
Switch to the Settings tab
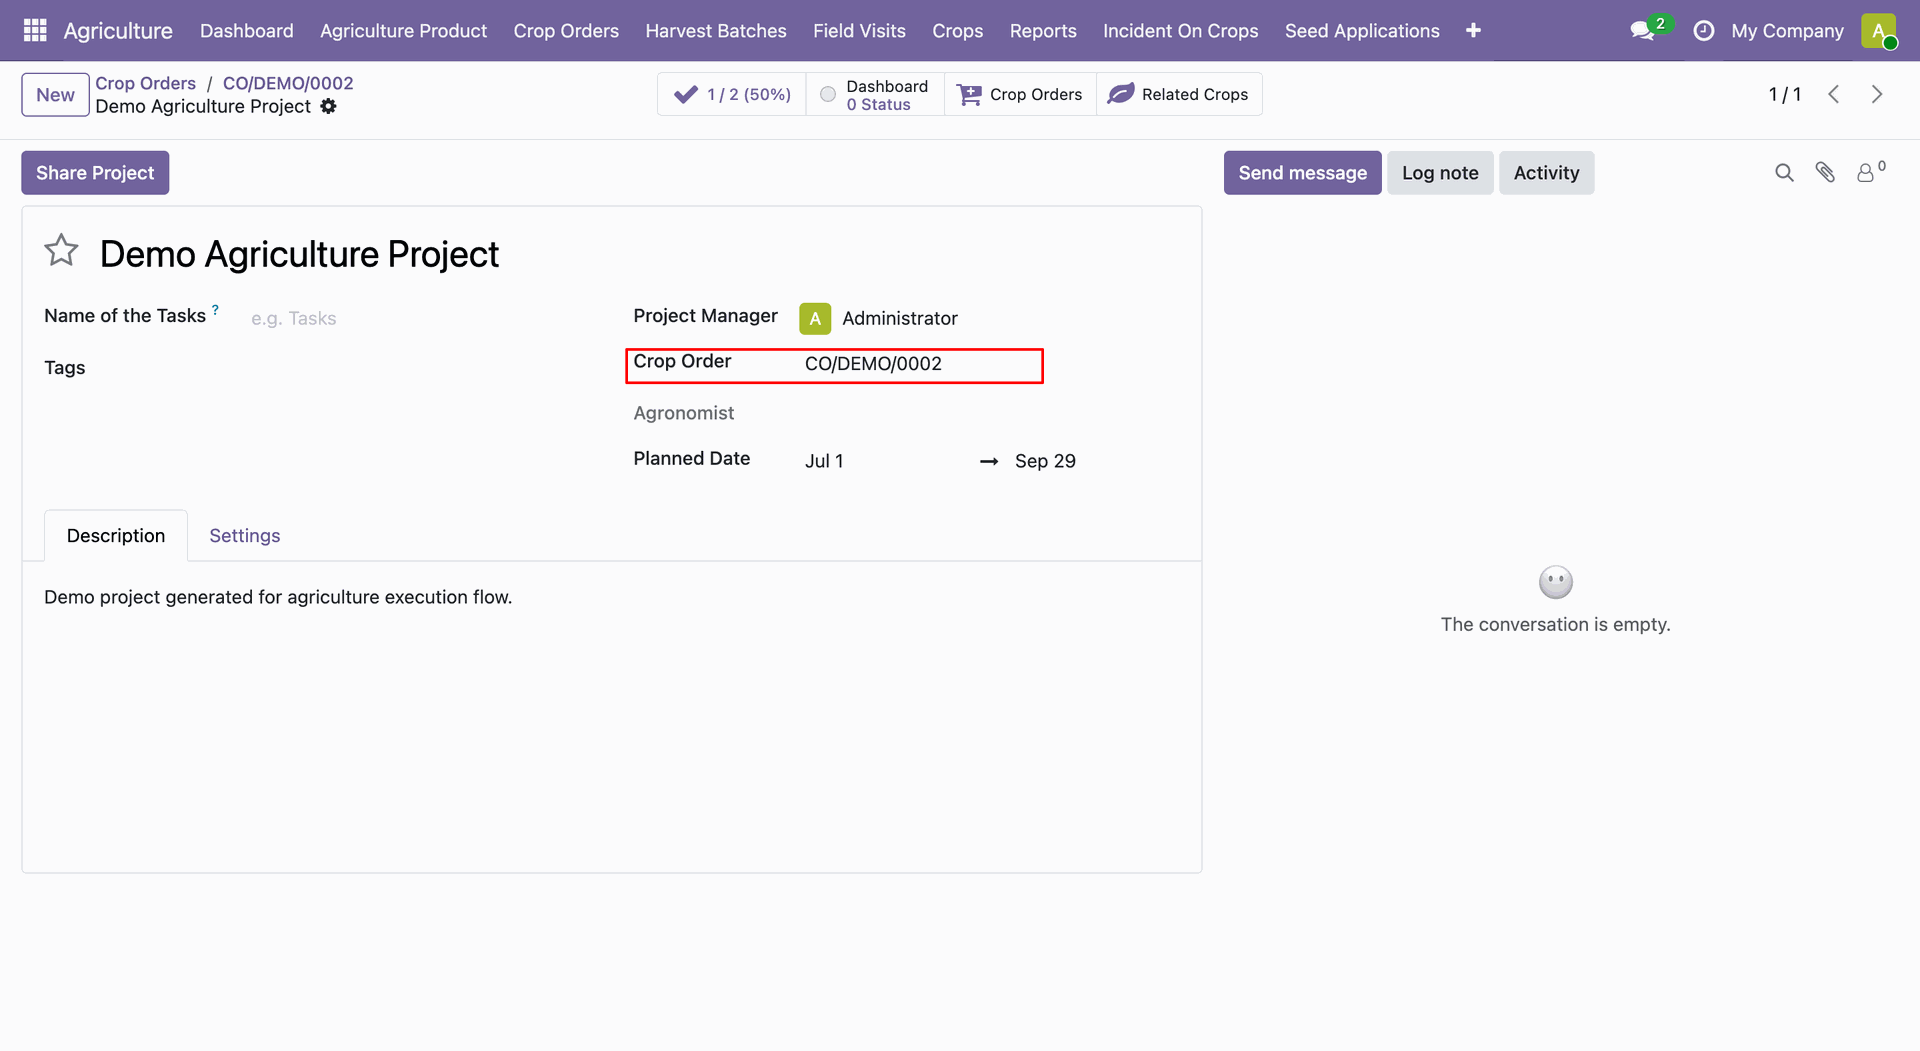pyautogui.click(x=245, y=536)
